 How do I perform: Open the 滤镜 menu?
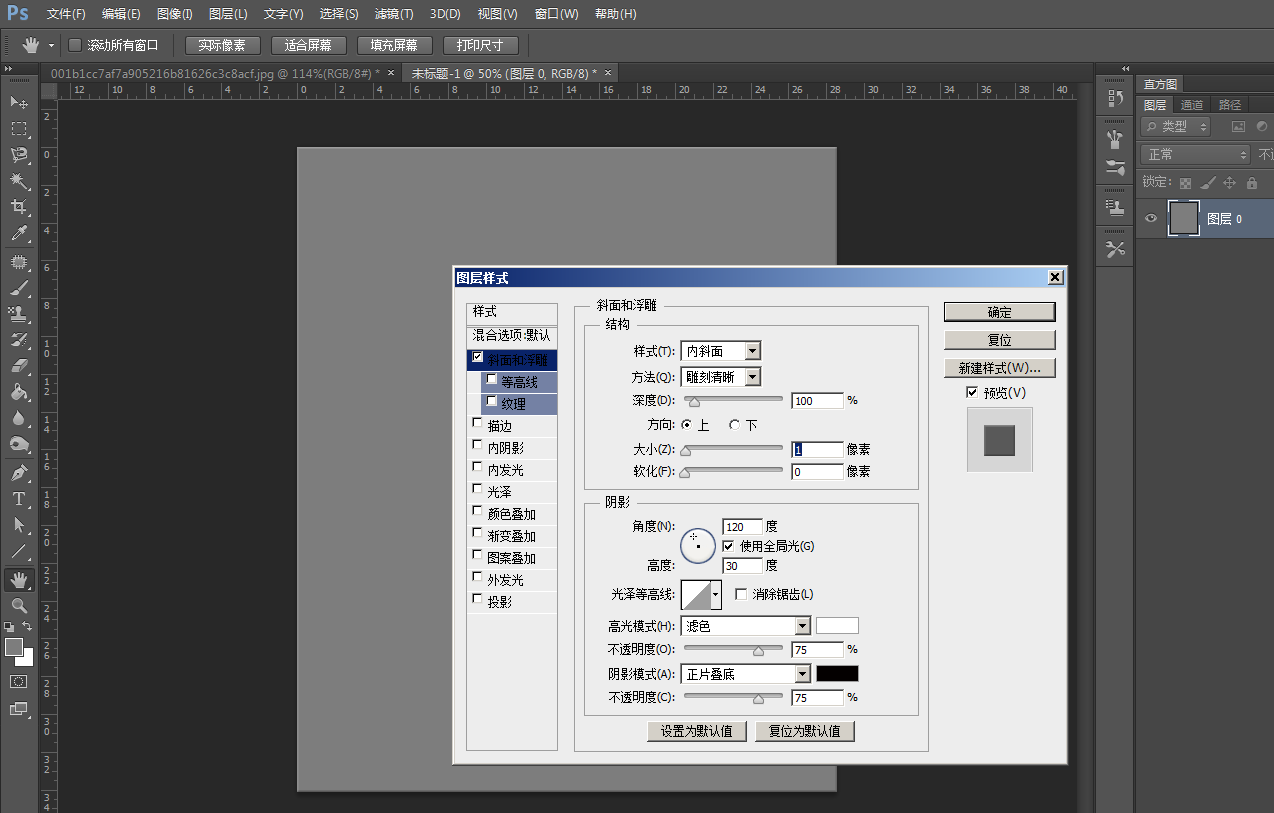click(393, 14)
